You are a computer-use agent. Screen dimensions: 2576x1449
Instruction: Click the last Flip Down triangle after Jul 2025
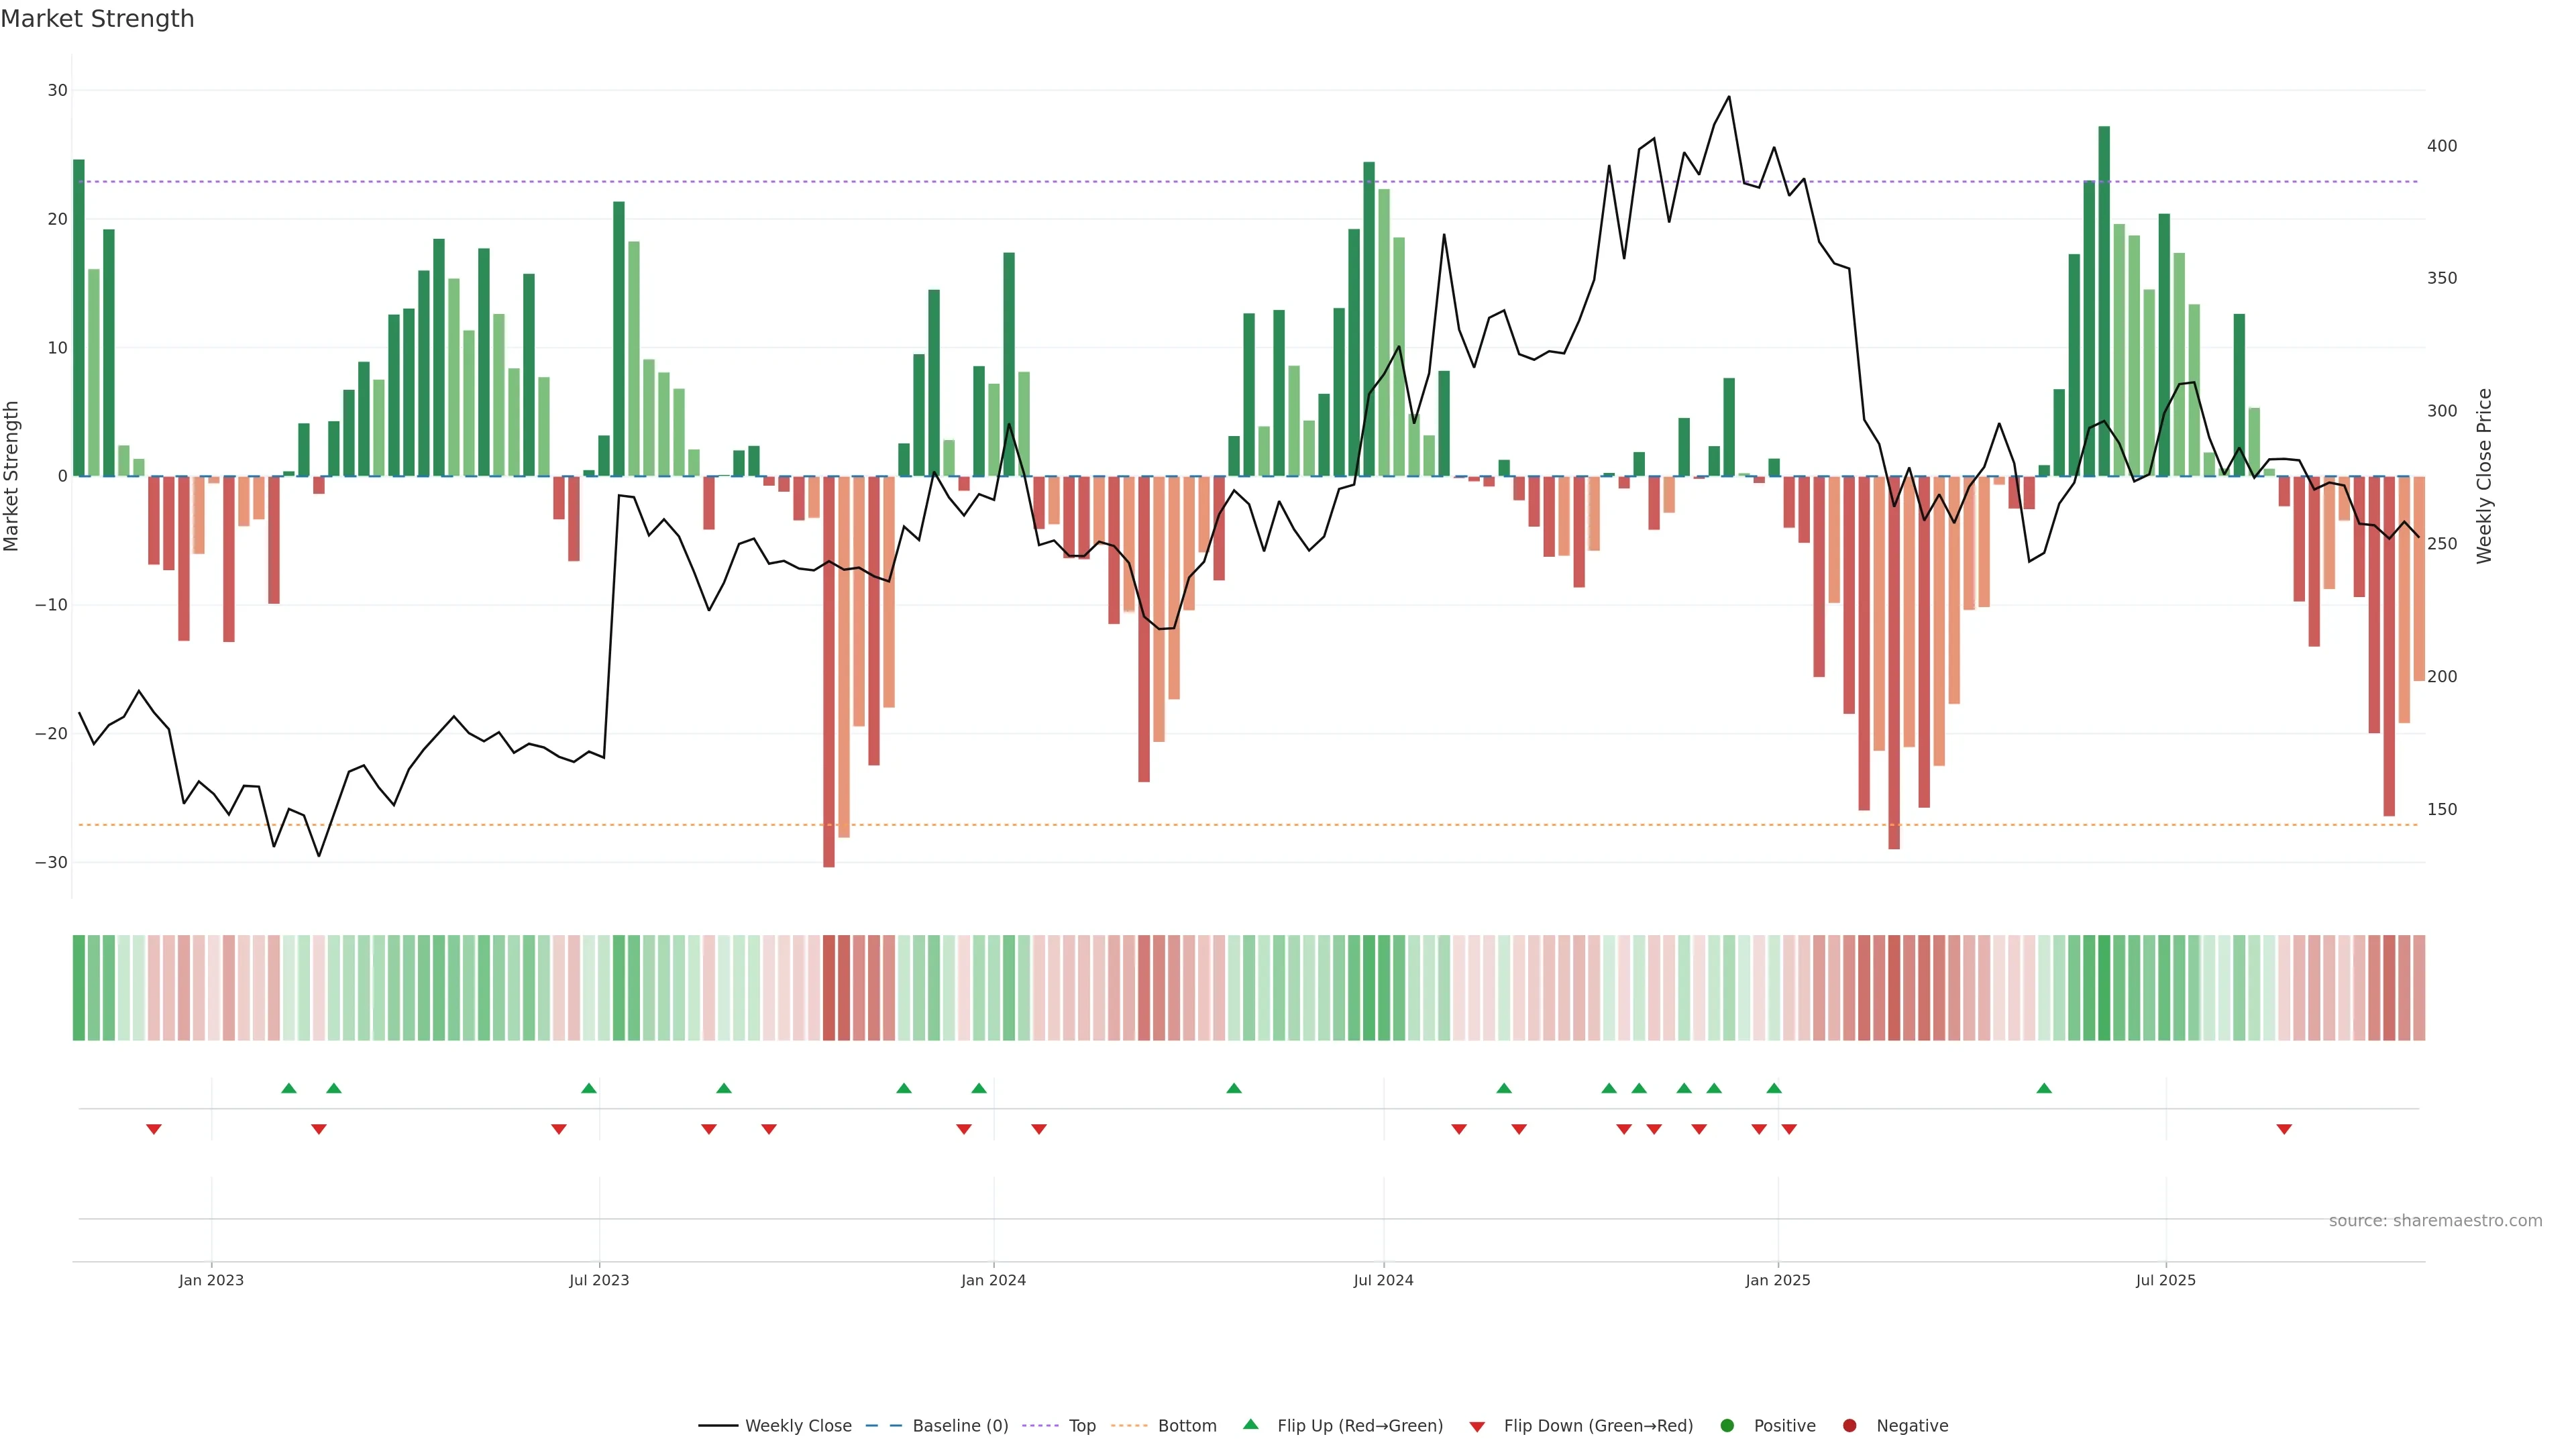click(x=2284, y=1129)
